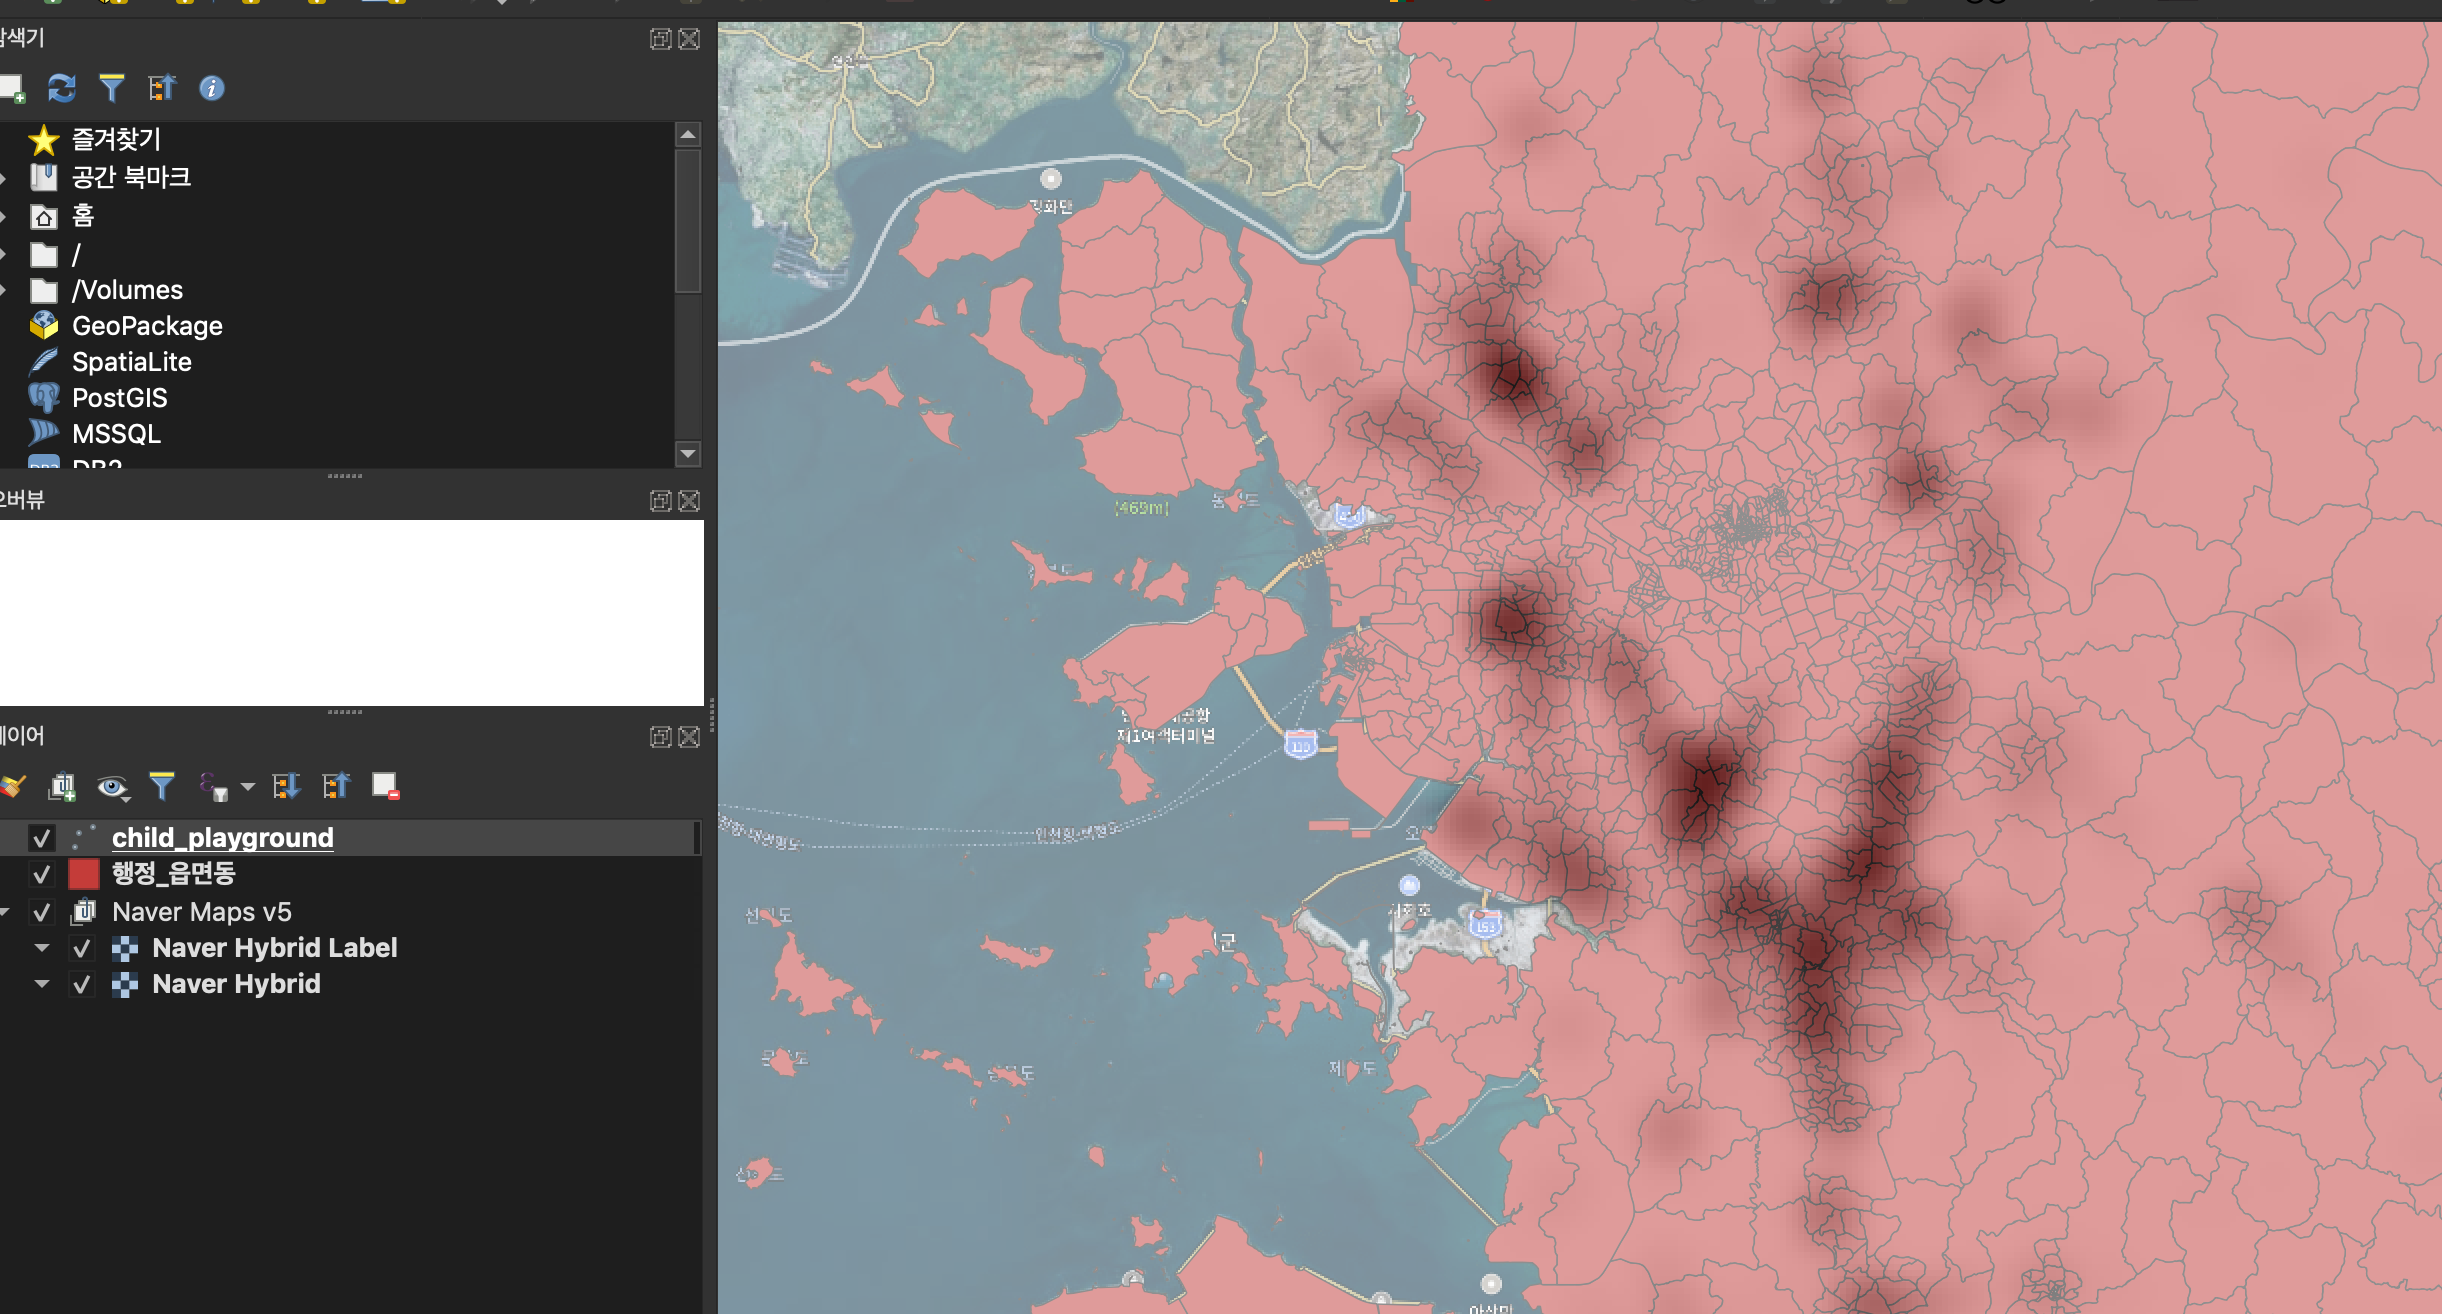
Task: Toggle the 행정_읍면동 layer checkbox
Action: pyautogui.click(x=41, y=874)
